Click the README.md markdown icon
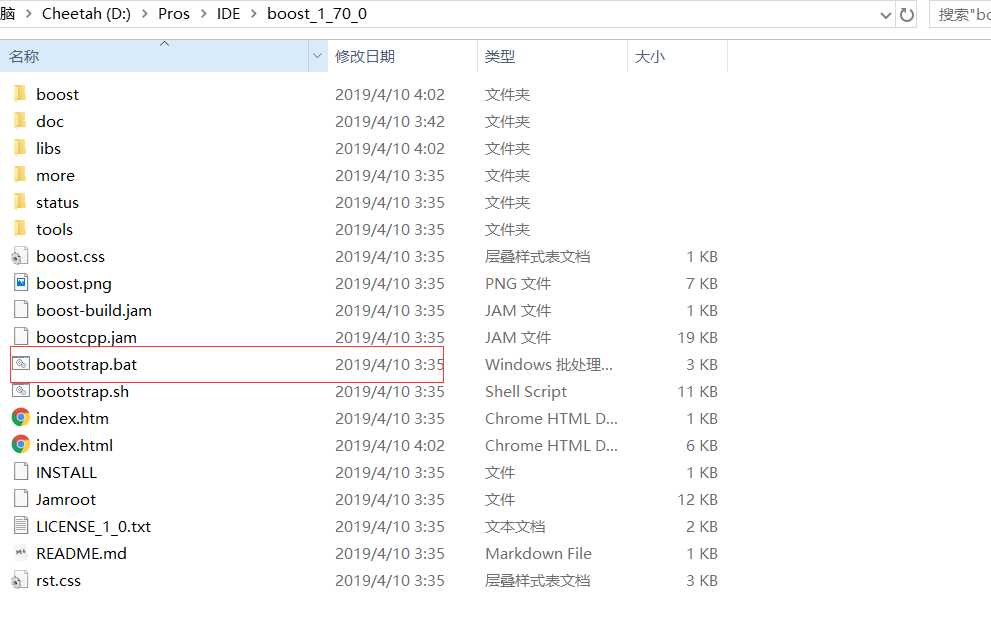Screen dimensions: 991x619 point(21,553)
